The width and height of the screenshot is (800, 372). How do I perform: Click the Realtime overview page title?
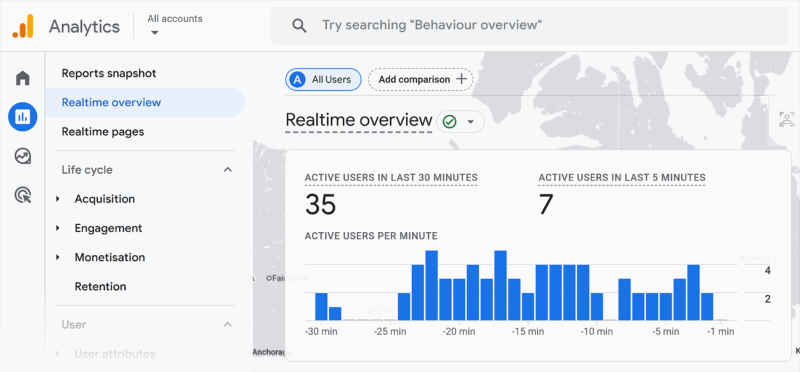(x=359, y=120)
